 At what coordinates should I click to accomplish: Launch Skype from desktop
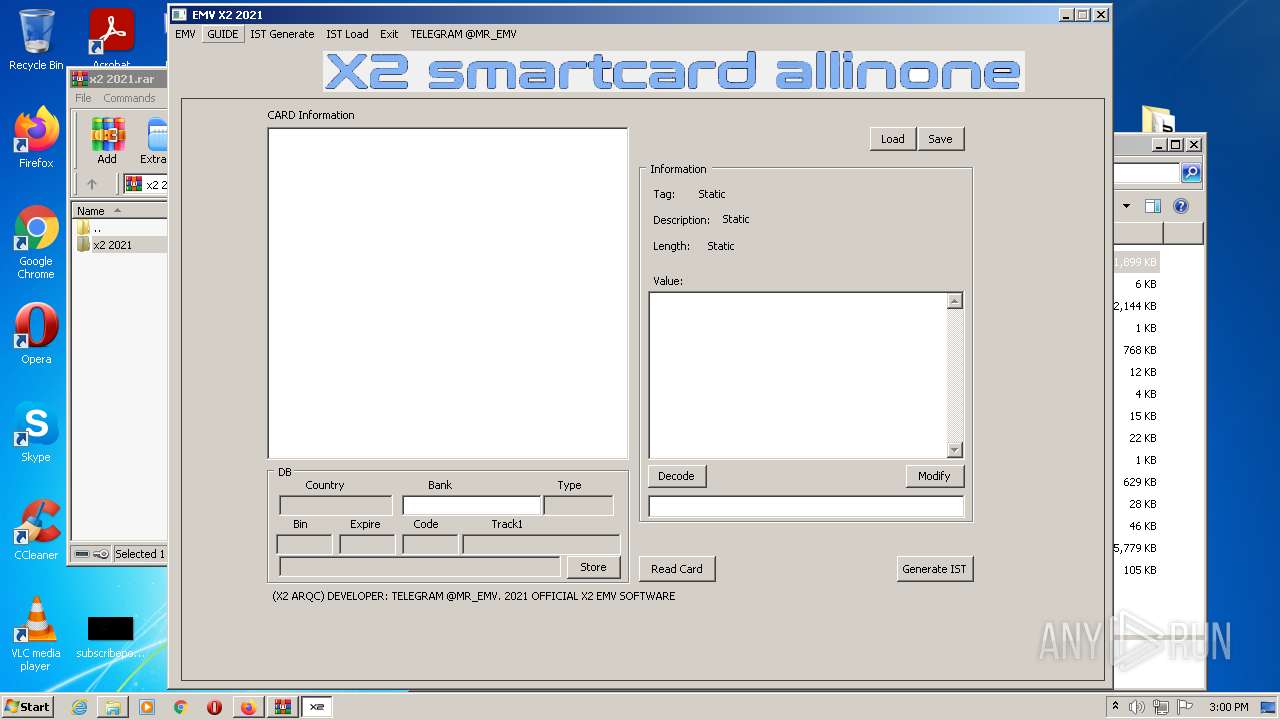click(36, 432)
